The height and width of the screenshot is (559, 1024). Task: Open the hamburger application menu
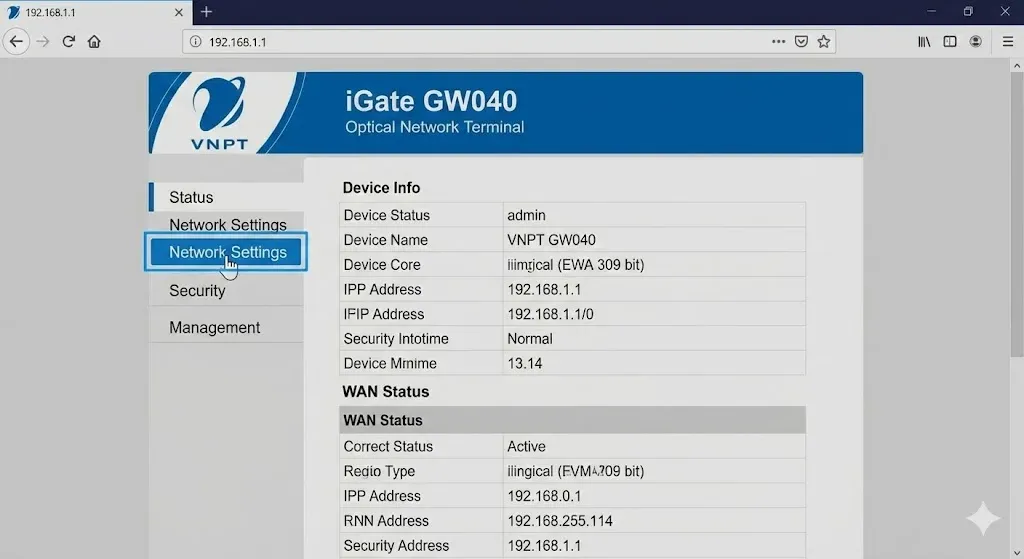(1008, 42)
